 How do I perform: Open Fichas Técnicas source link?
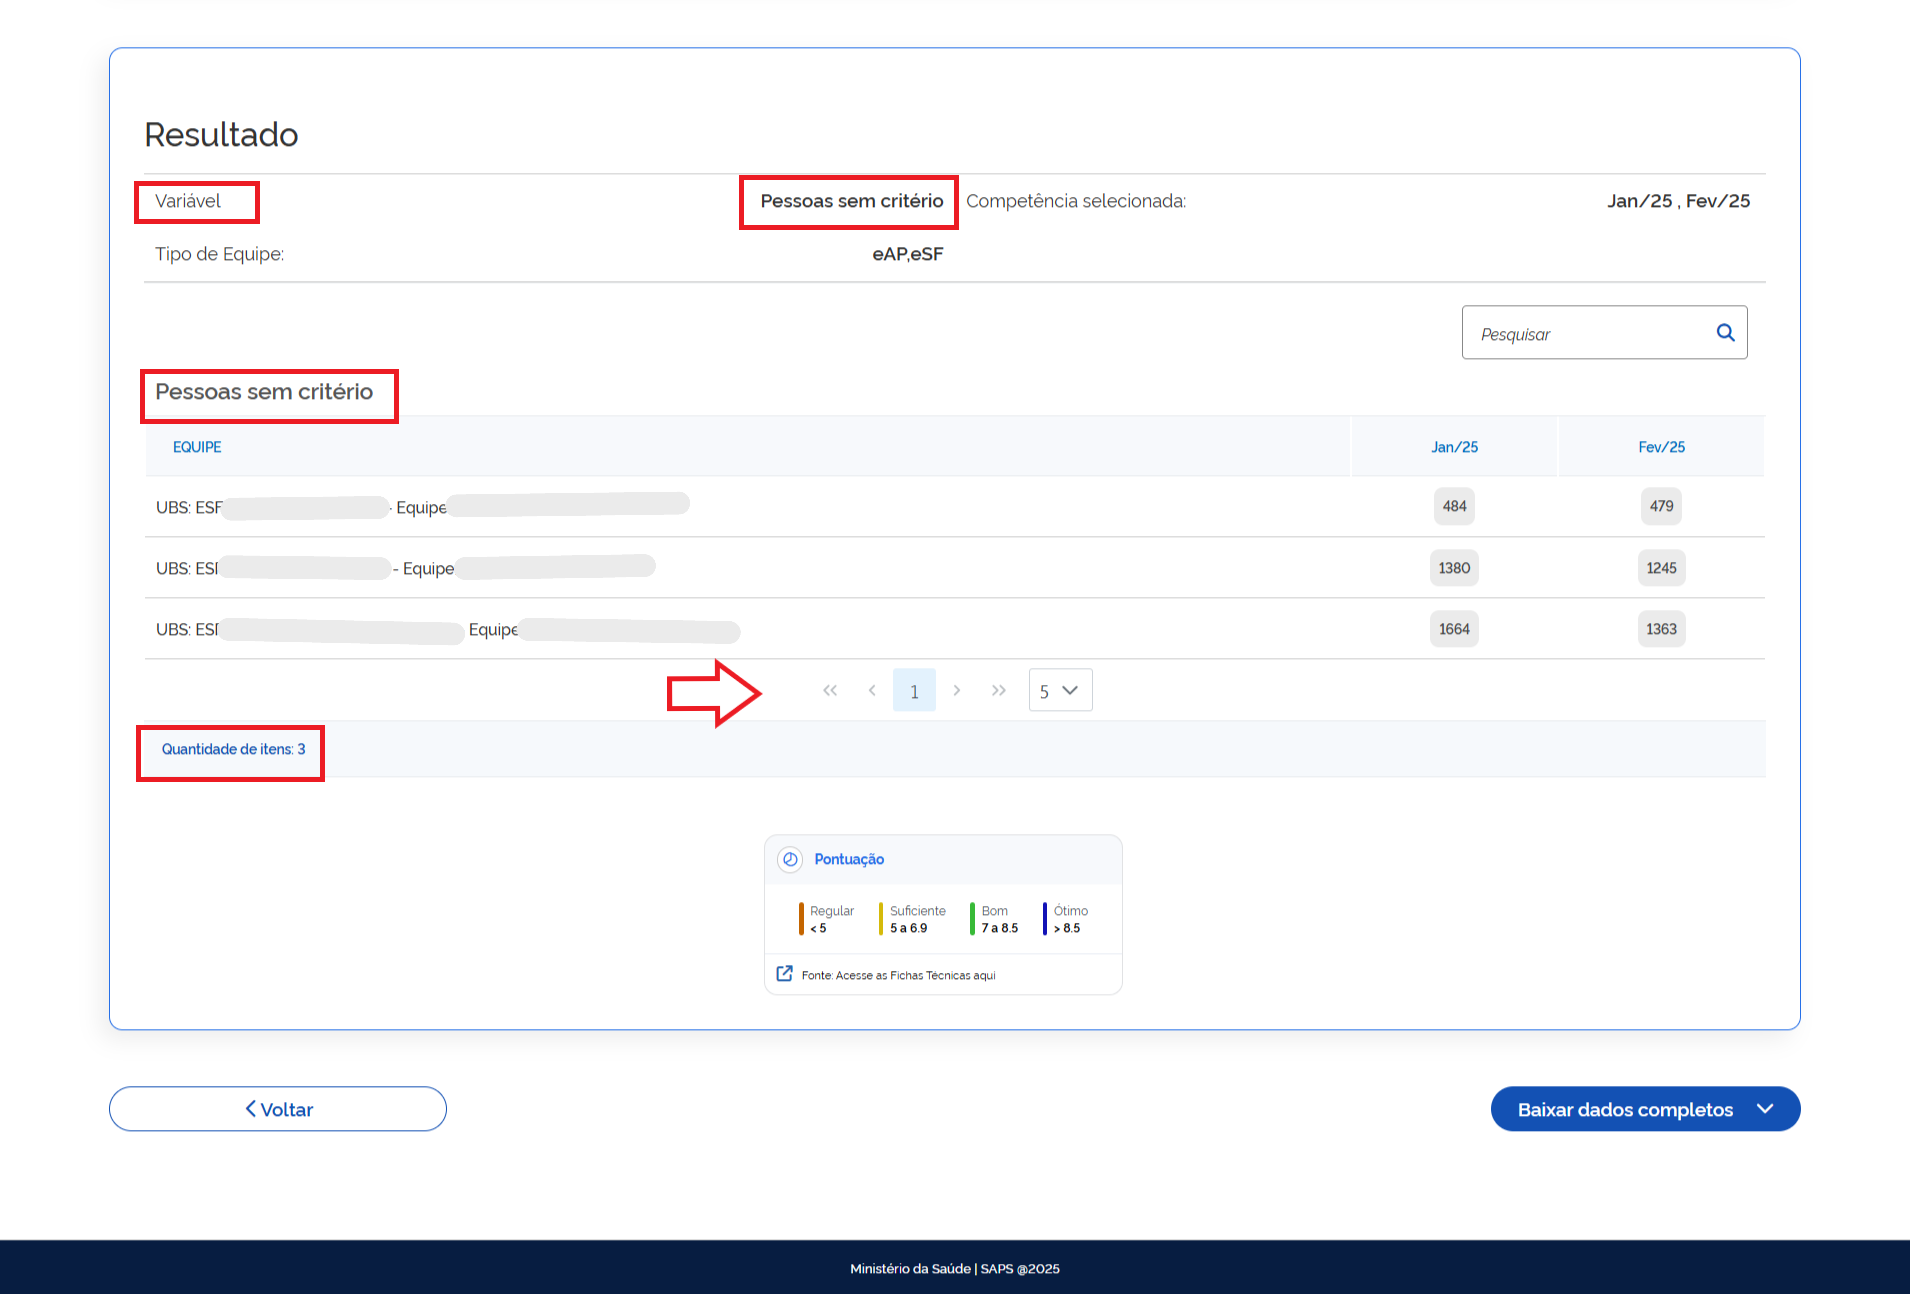point(898,975)
